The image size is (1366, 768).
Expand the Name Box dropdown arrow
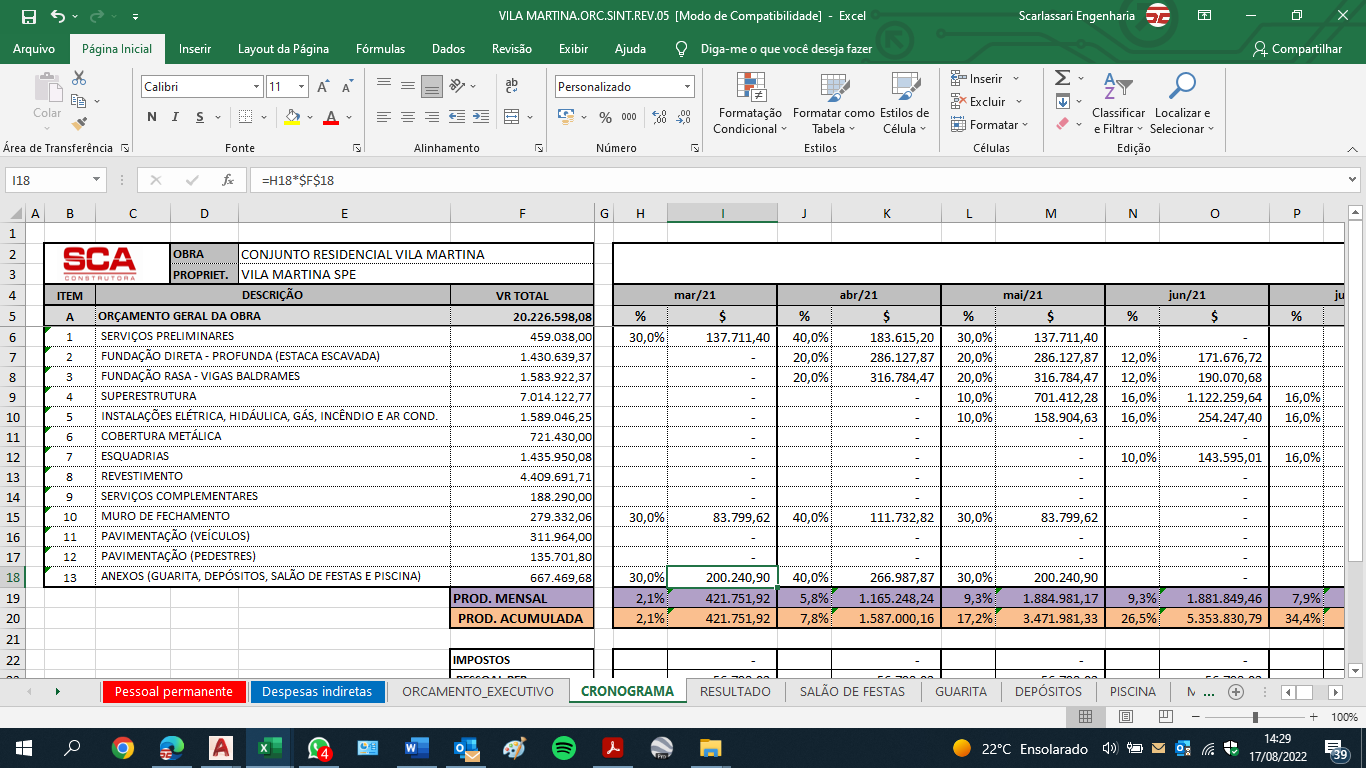click(97, 181)
